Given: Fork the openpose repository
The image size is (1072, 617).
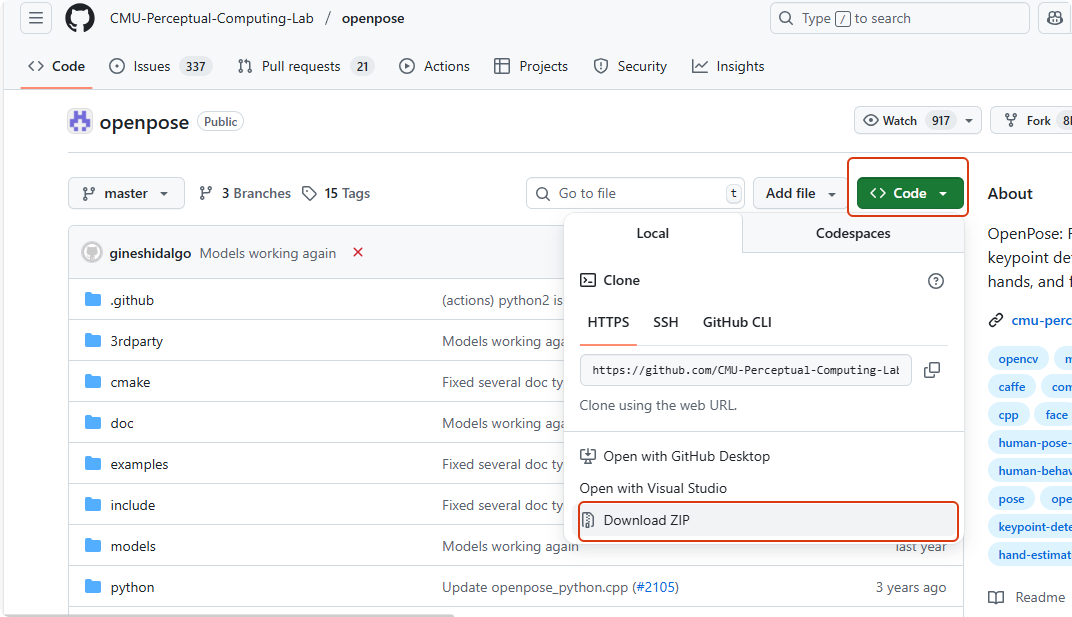Looking at the screenshot, I should click(x=1031, y=121).
